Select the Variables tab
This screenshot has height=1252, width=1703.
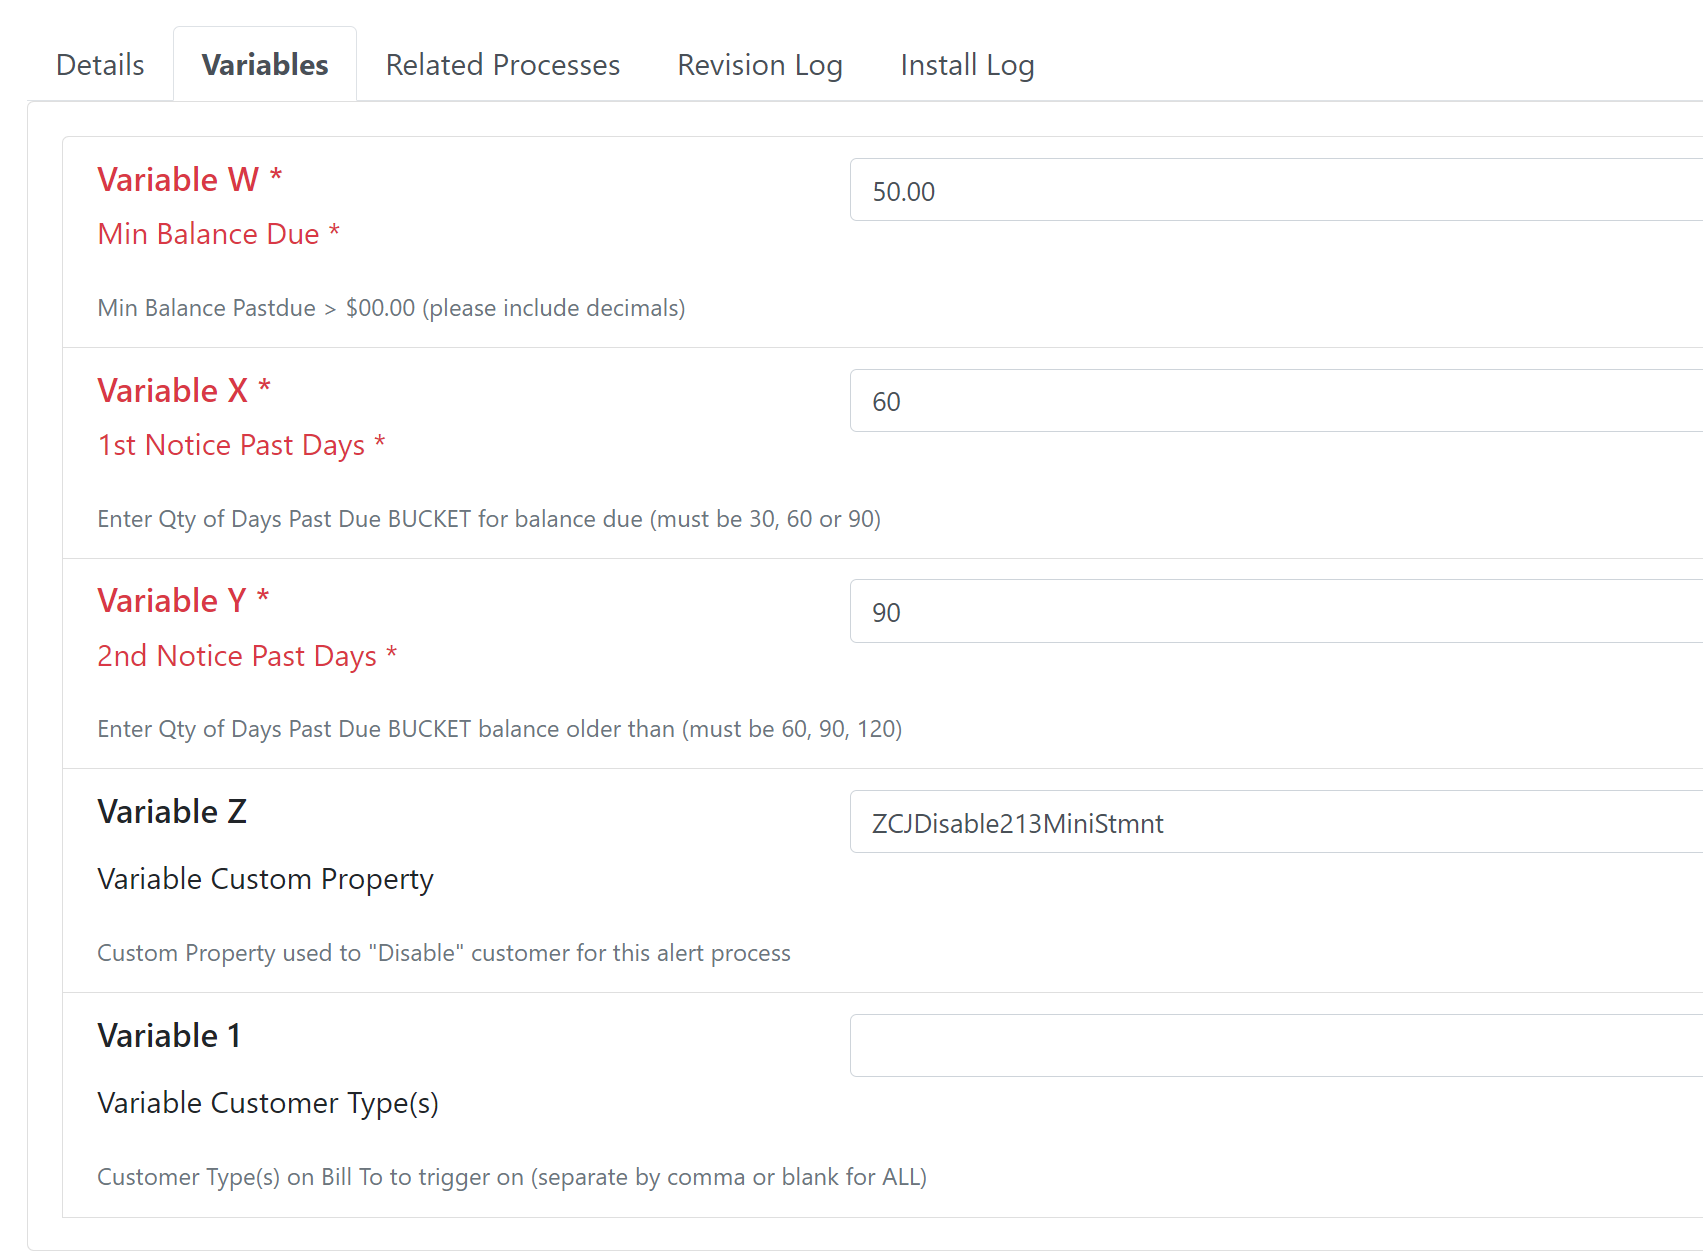tap(265, 65)
